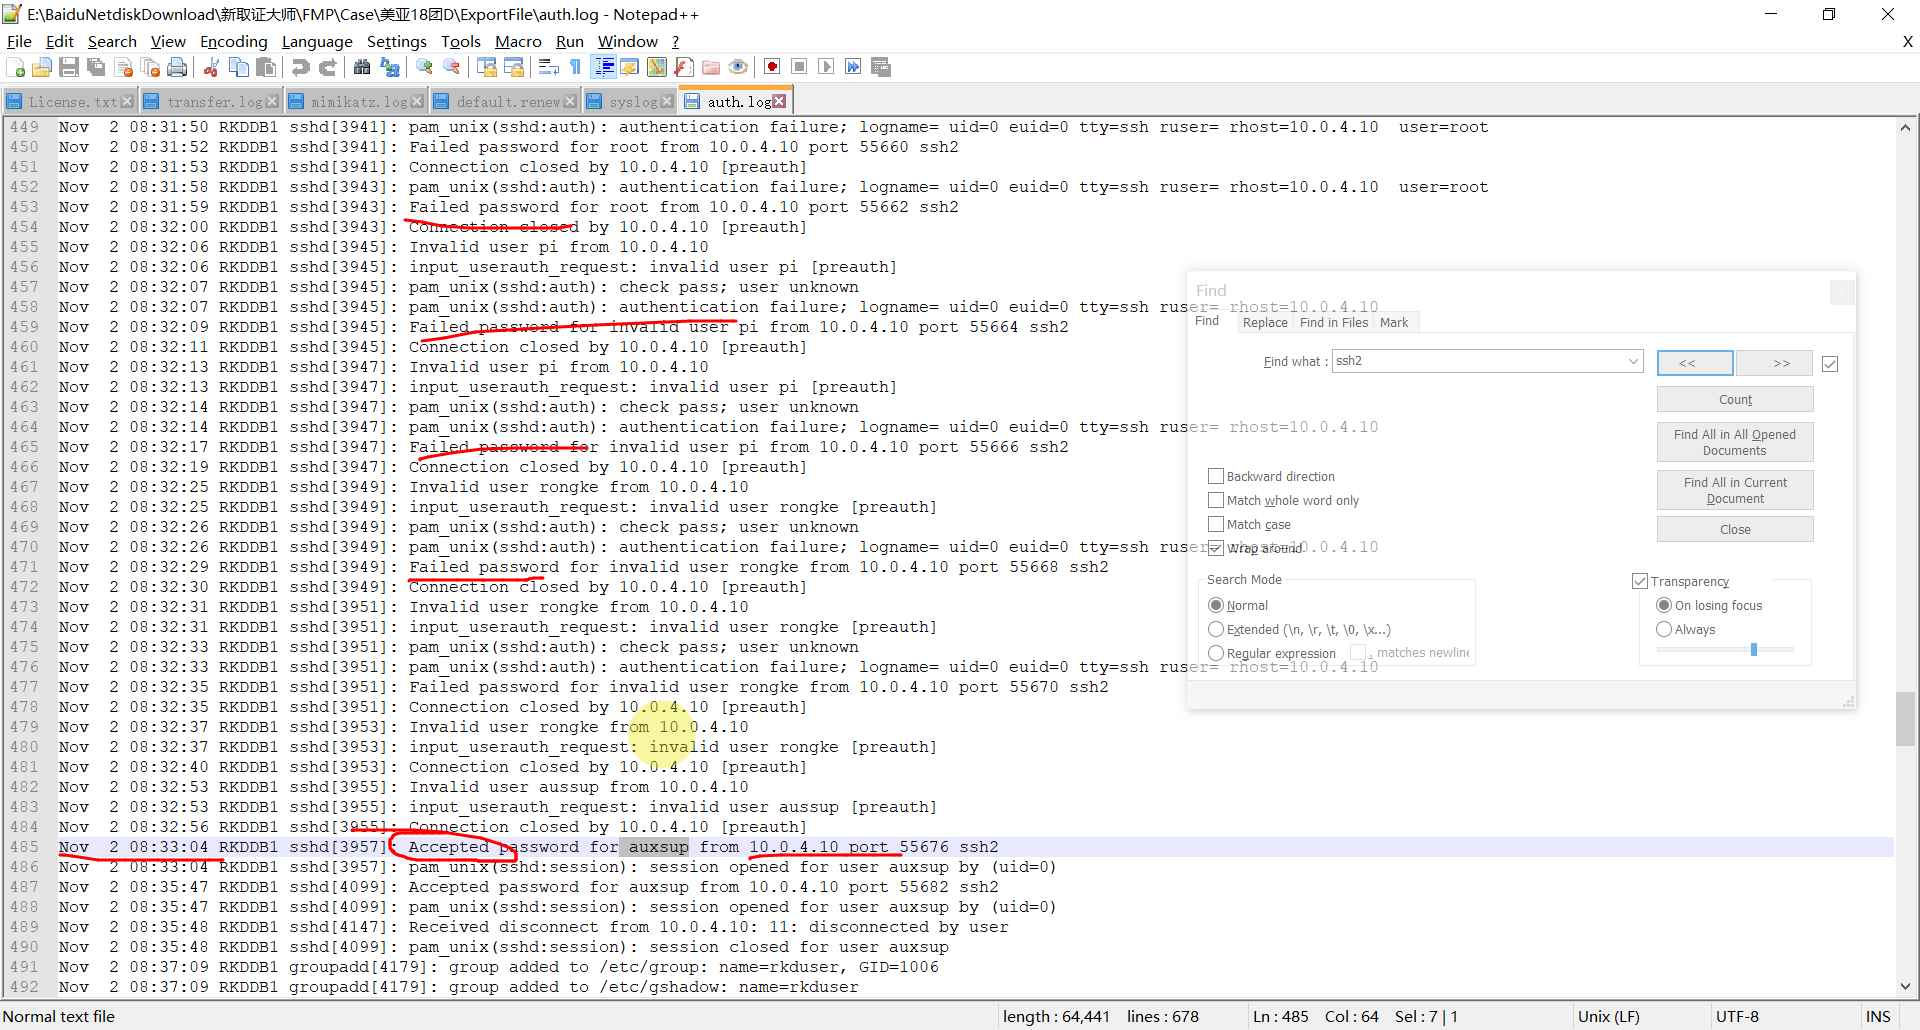Image resolution: width=1920 pixels, height=1030 pixels.
Task: Switch to Replace tab in Find dialog
Action: pyautogui.click(x=1265, y=322)
